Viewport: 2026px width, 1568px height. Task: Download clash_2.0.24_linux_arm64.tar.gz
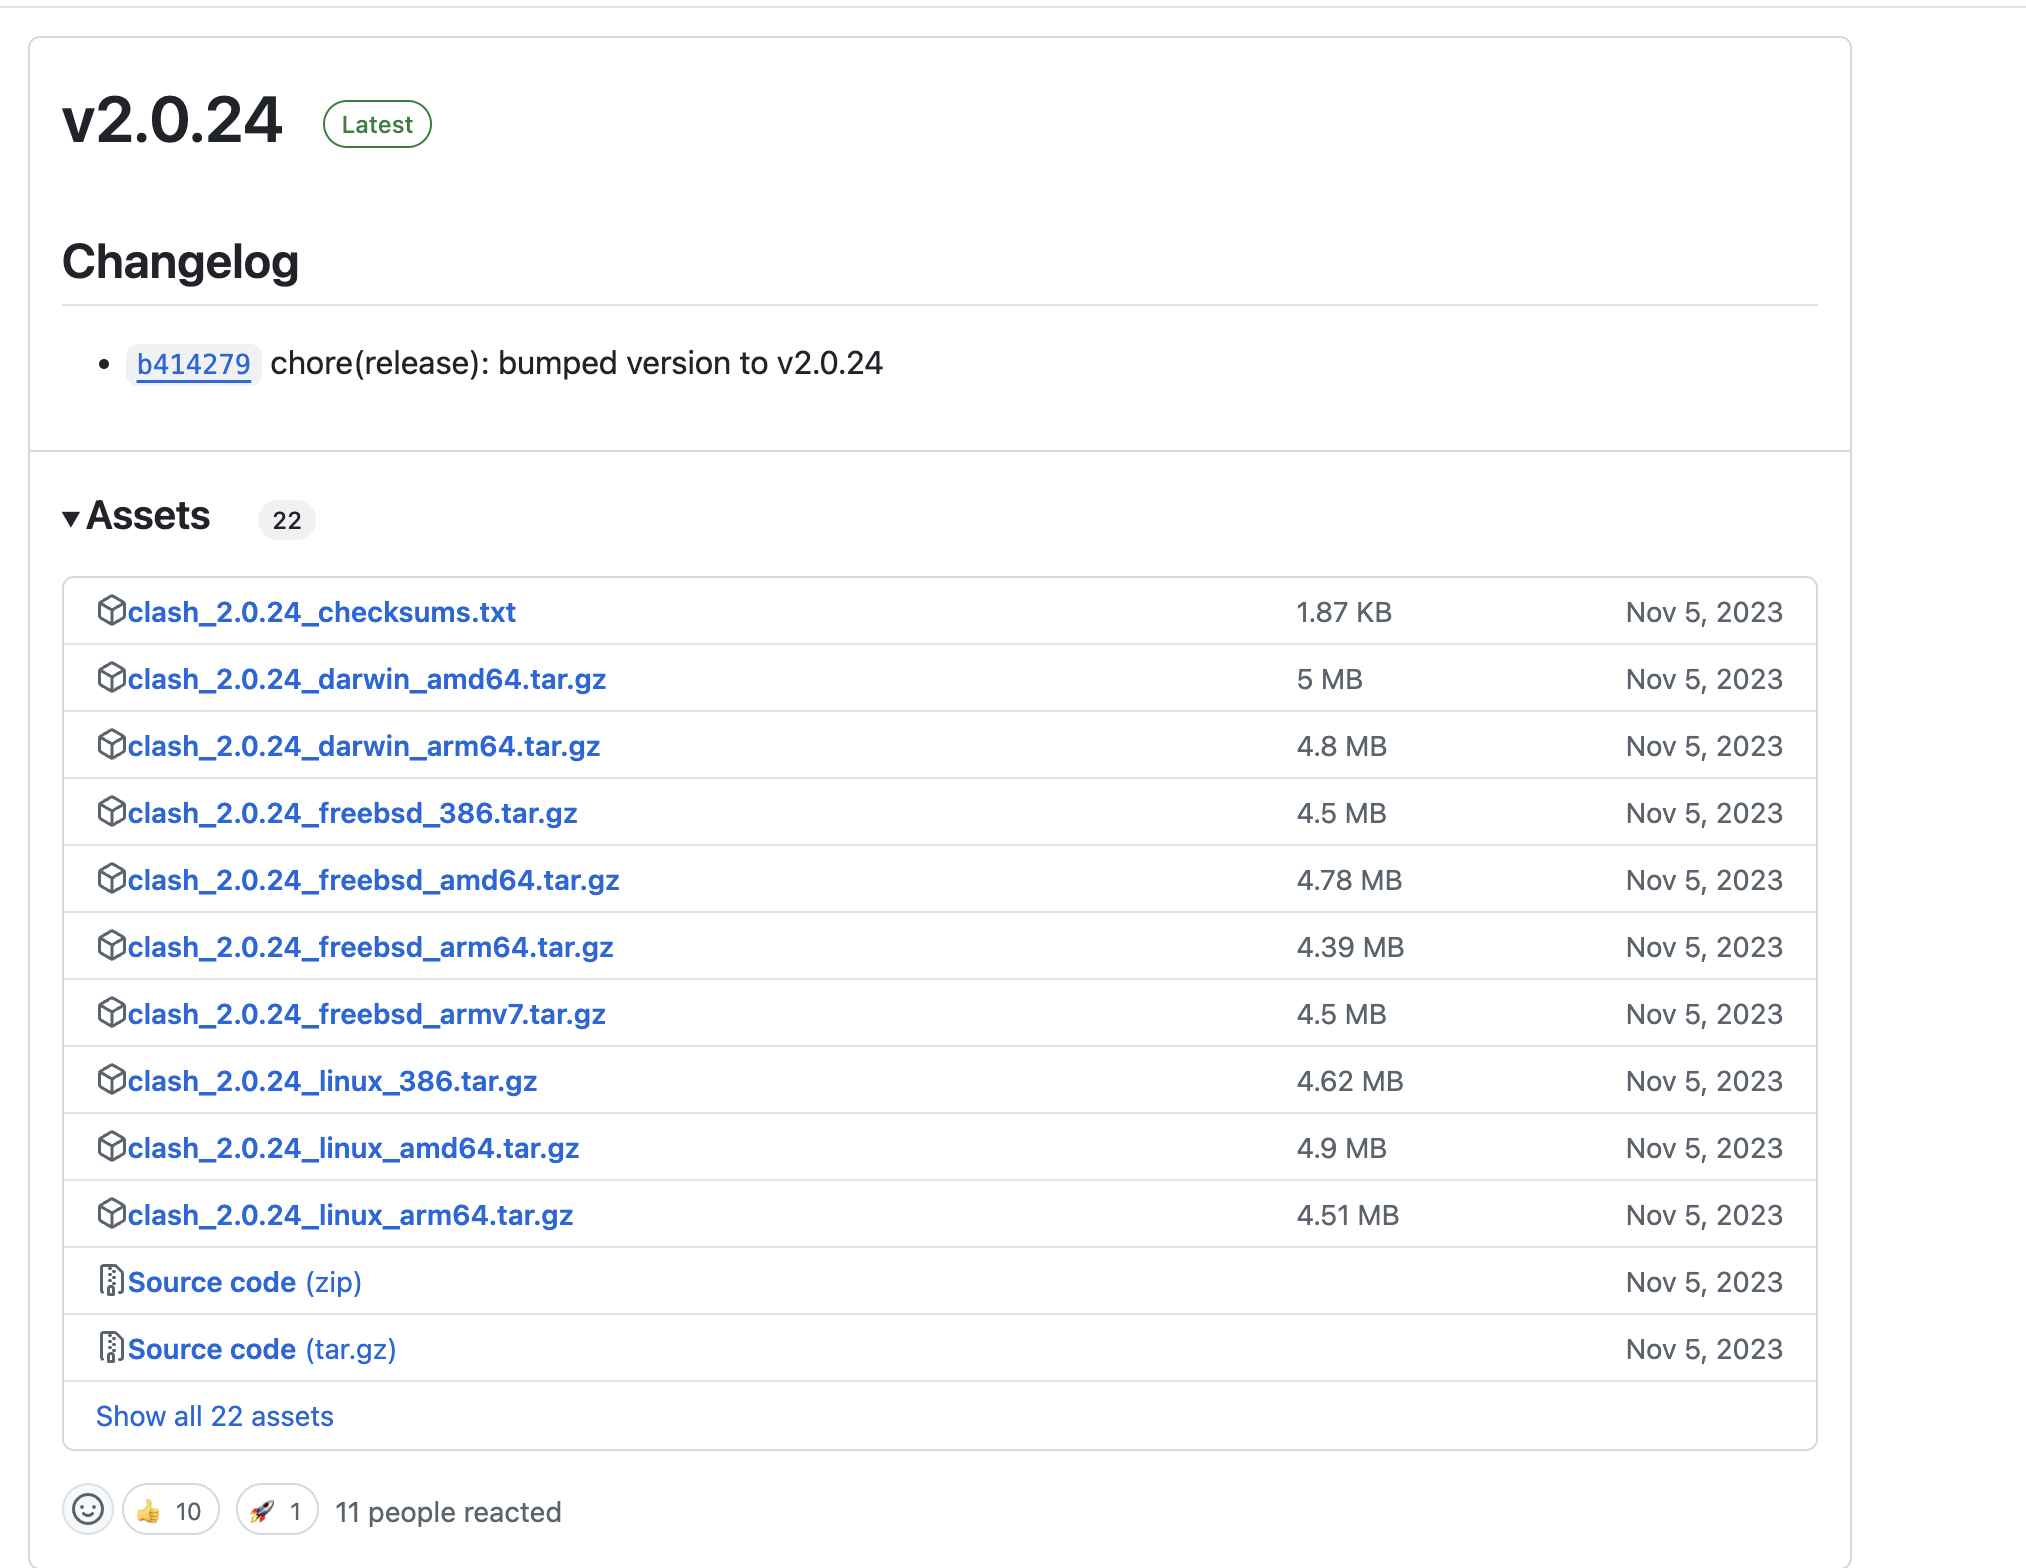350,1216
